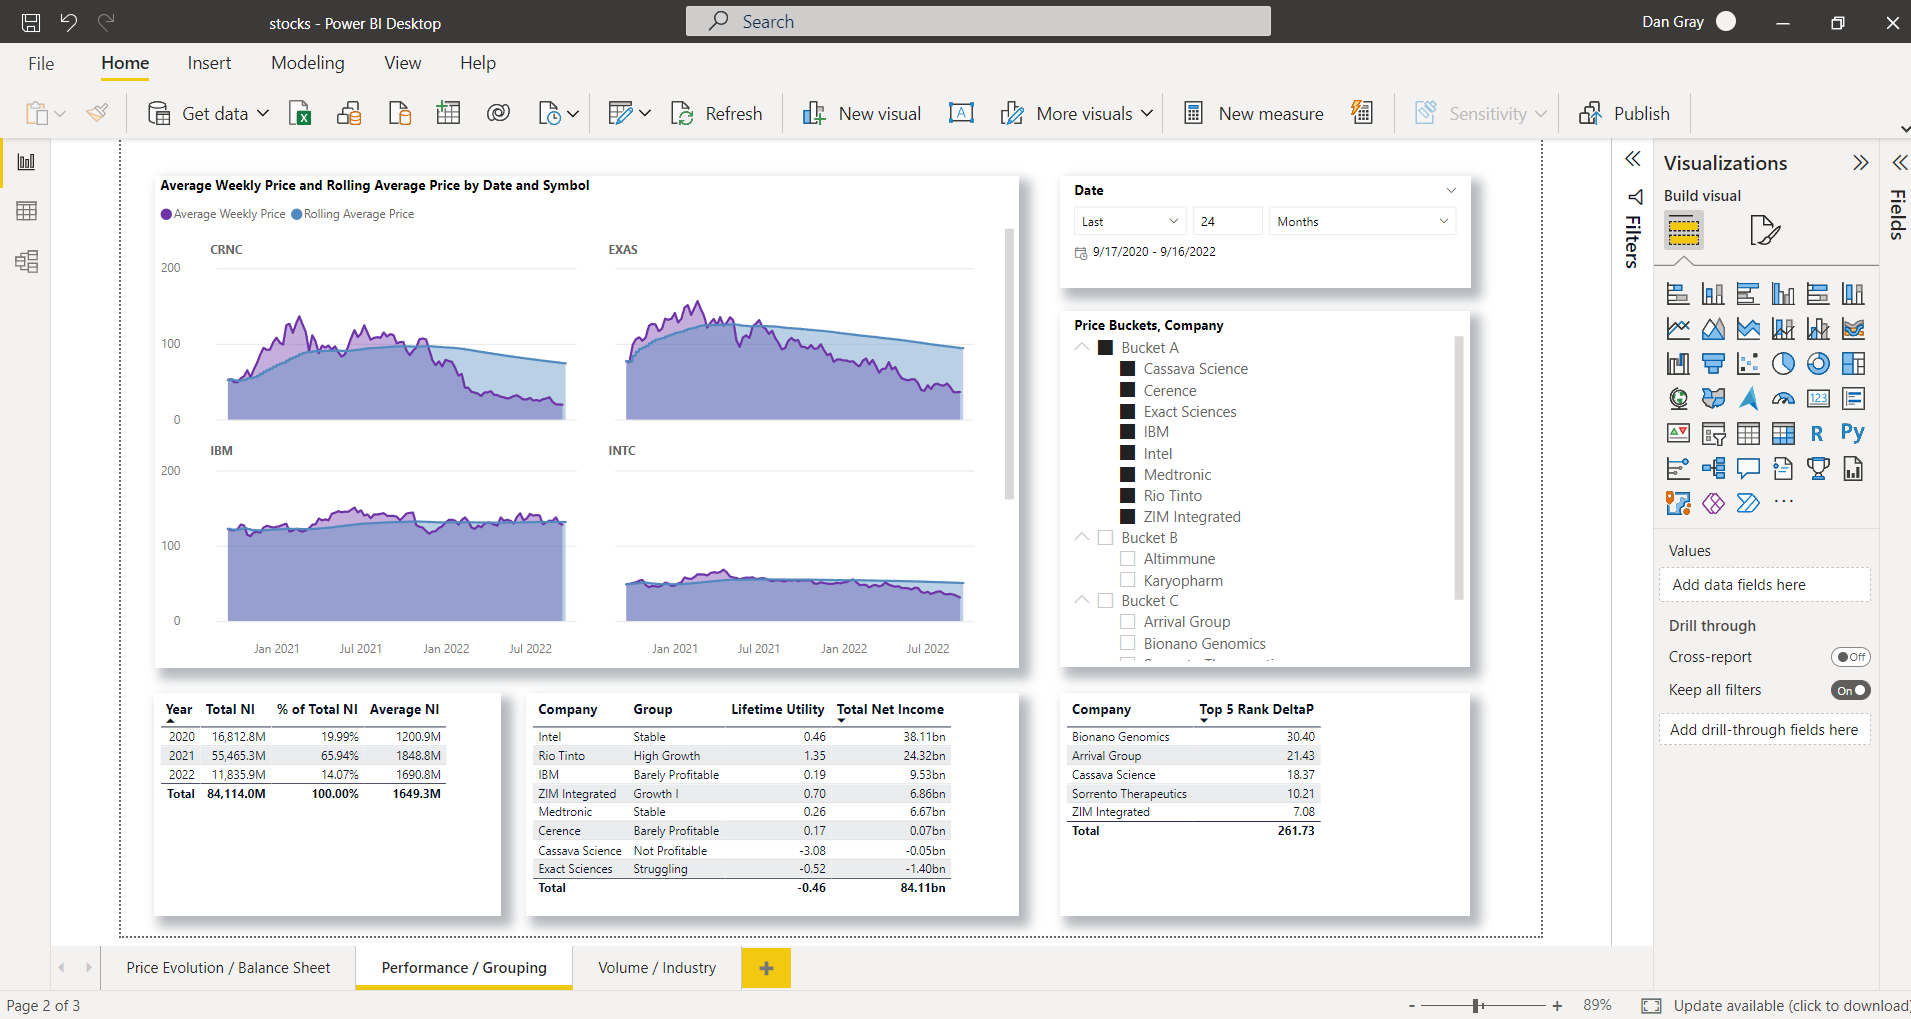Select the R script visual icon
The image size is (1911, 1019).
[x=1817, y=434]
